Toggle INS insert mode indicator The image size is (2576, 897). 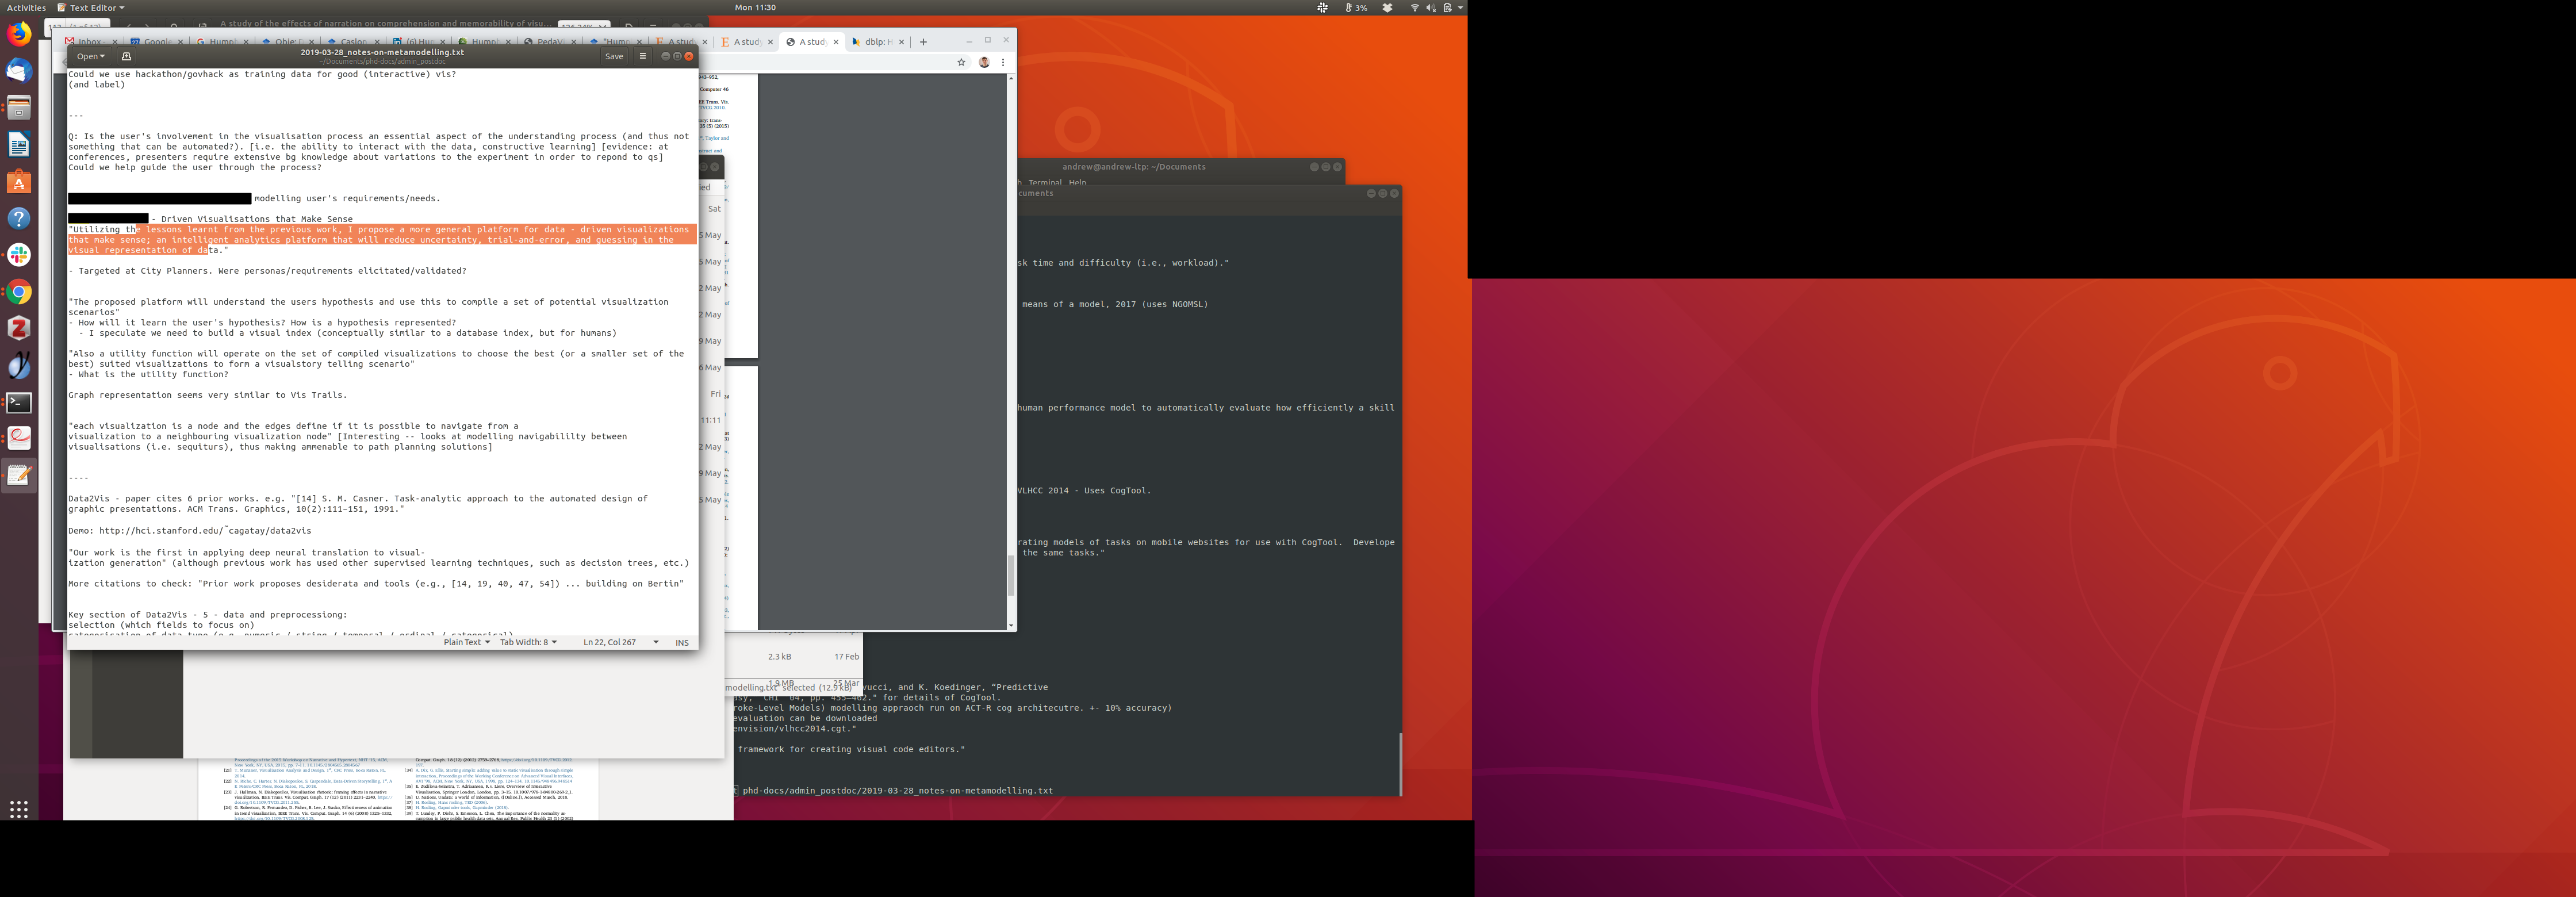[682, 643]
